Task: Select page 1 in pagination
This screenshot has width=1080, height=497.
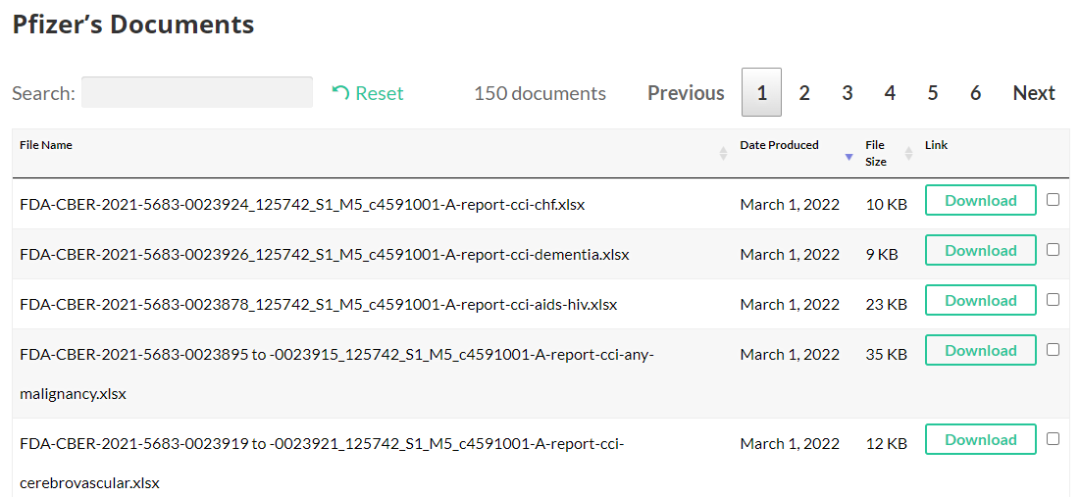Action: pyautogui.click(x=762, y=92)
